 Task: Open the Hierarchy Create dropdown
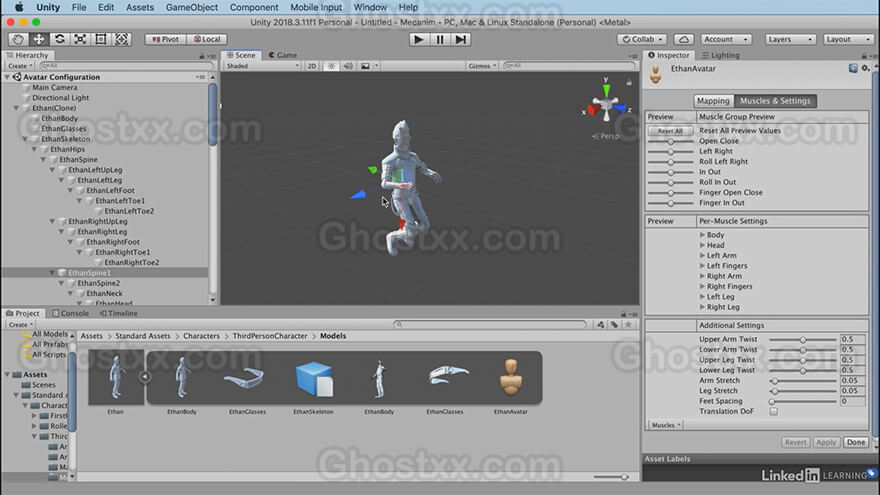point(20,66)
